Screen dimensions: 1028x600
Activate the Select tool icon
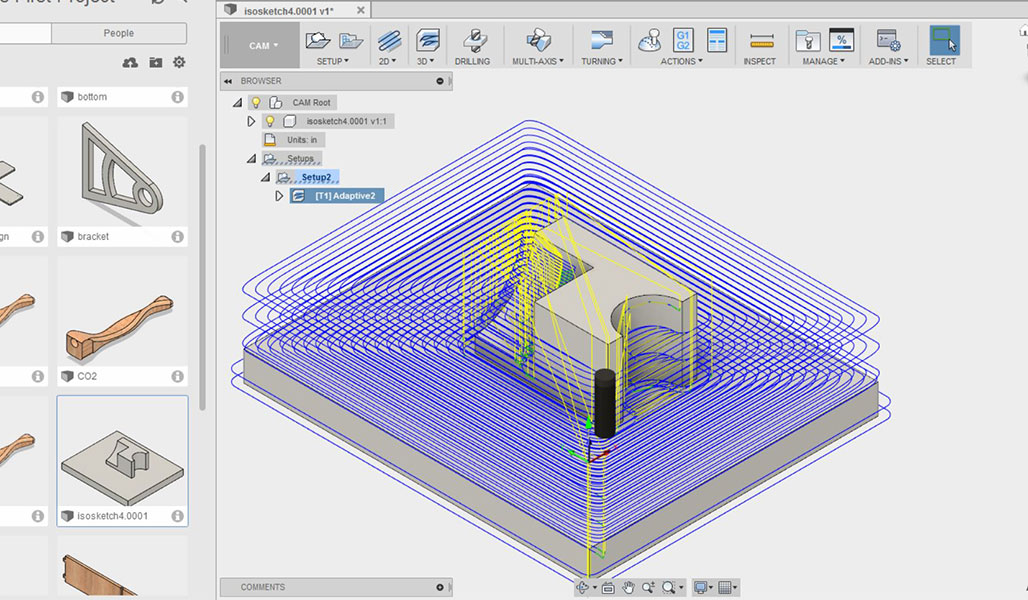pyautogui.click(x=944, y=40)
